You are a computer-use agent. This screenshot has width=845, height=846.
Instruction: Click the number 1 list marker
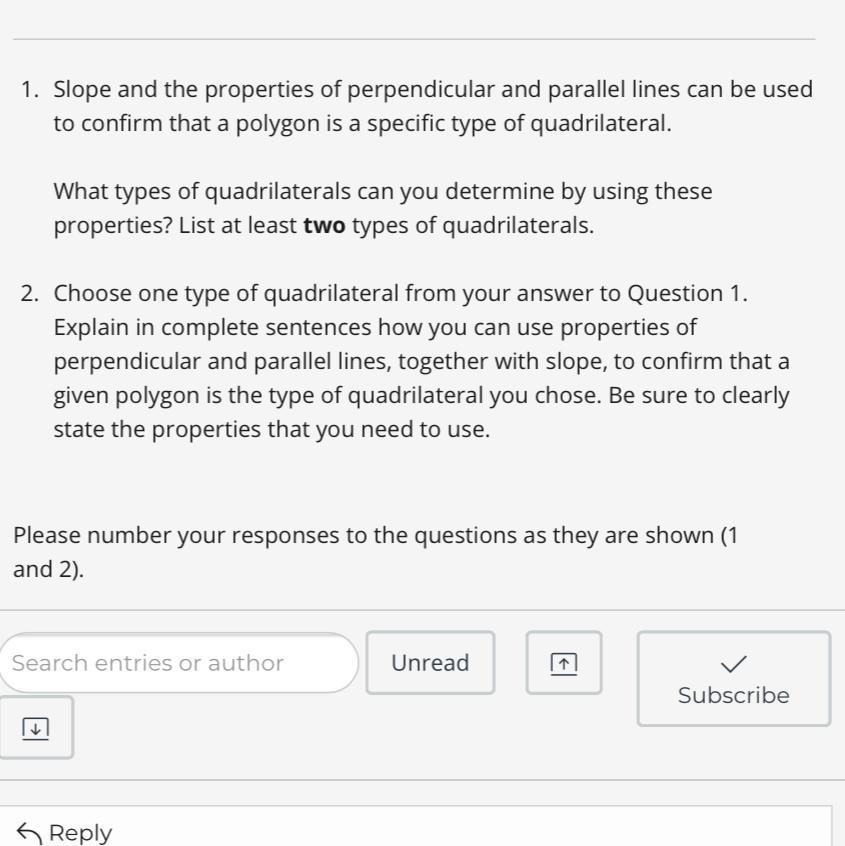29,90
